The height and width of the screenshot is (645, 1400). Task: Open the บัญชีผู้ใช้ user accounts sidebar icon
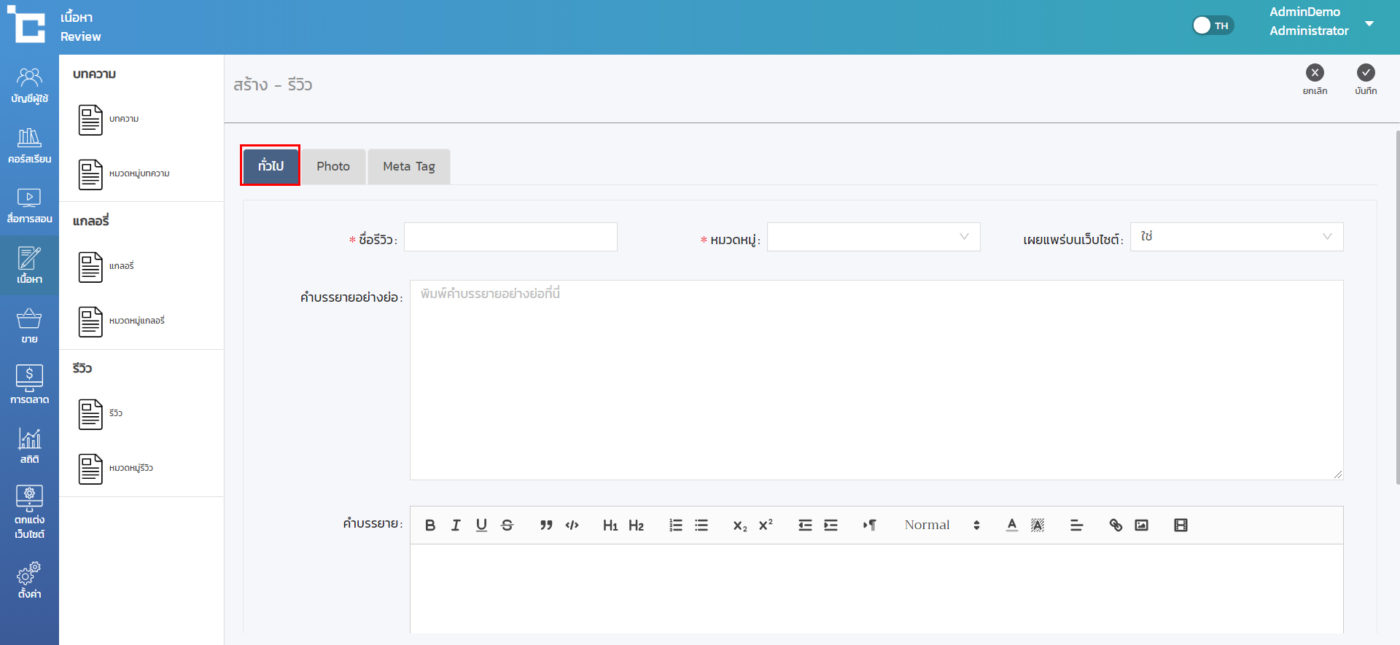29,85
